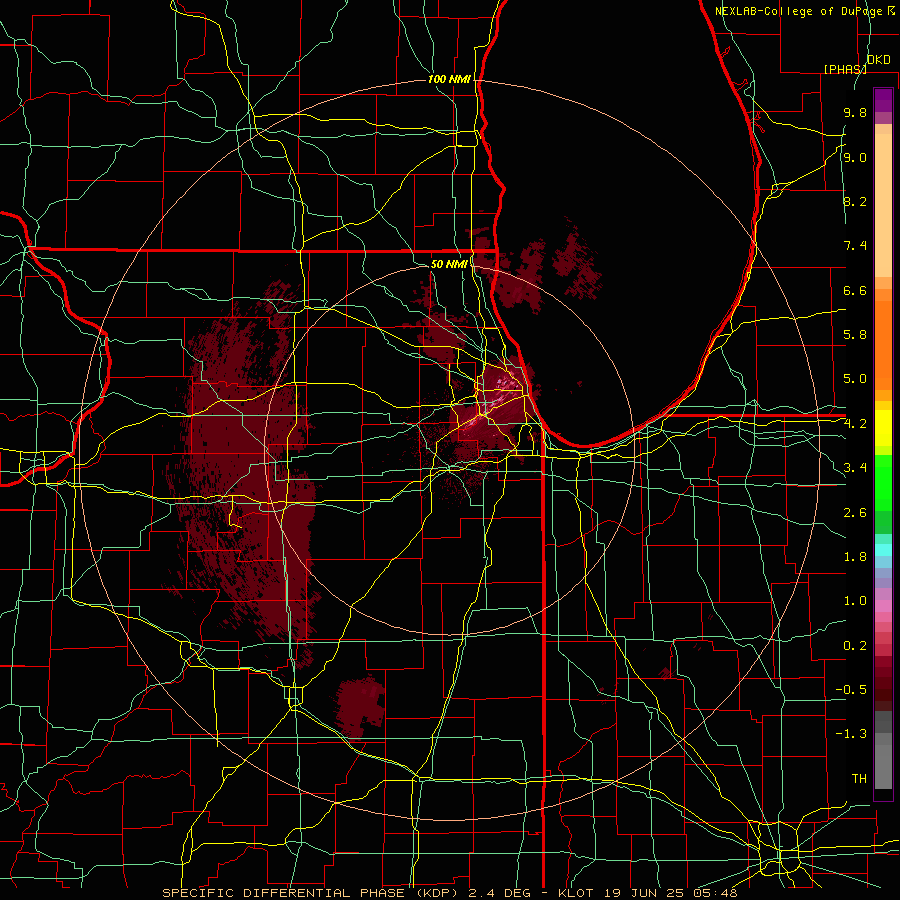Image resolution: width=900 pixels, height=900 pixels.
Task: Click the -1.3 value on the color scale
Action: (x=851, y=734)
